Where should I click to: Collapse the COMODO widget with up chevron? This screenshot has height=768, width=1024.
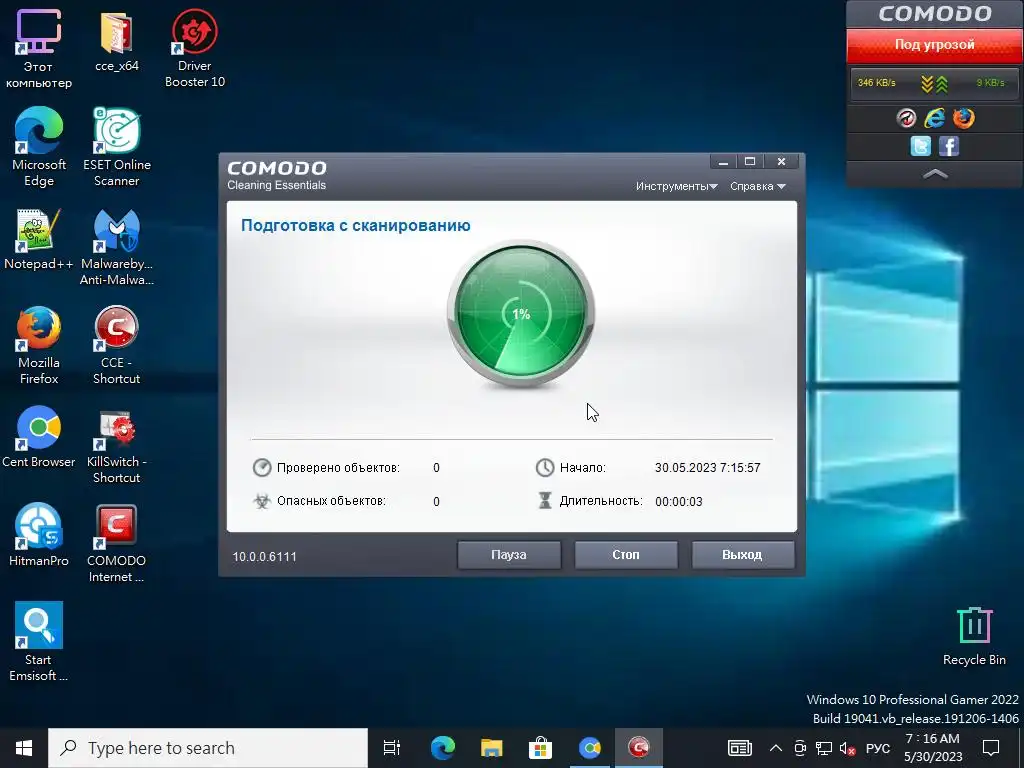coord(935,174)
